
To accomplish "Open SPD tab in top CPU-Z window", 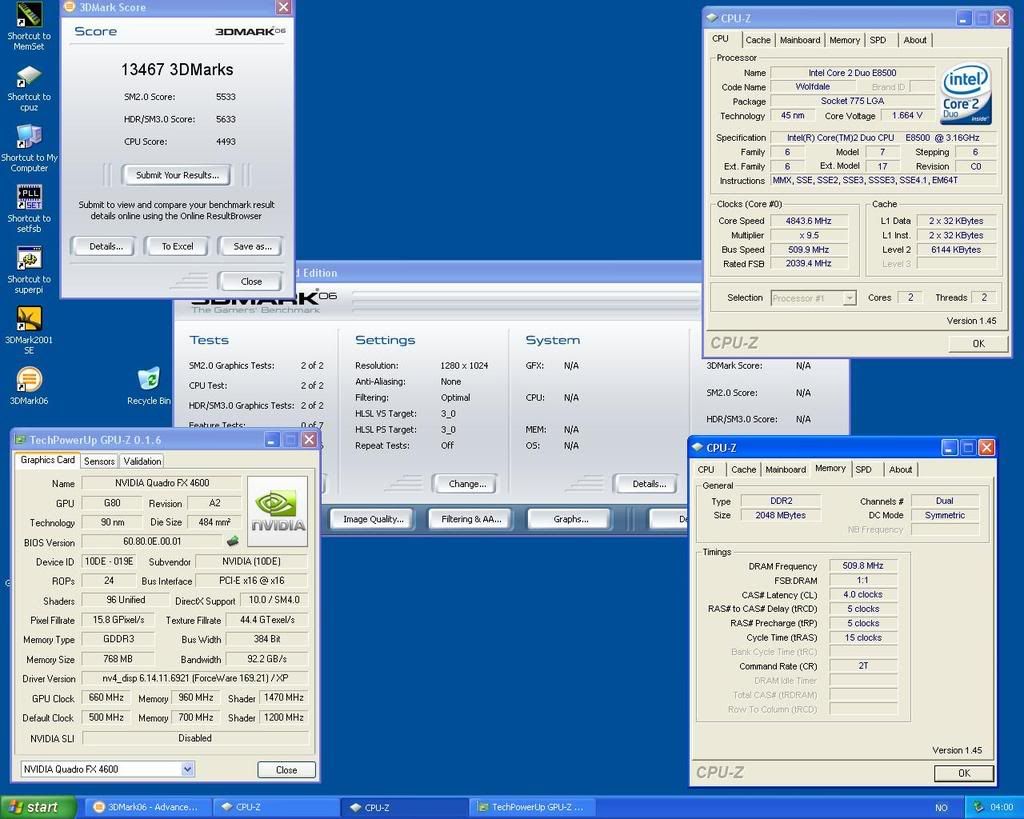I will 878,40.
